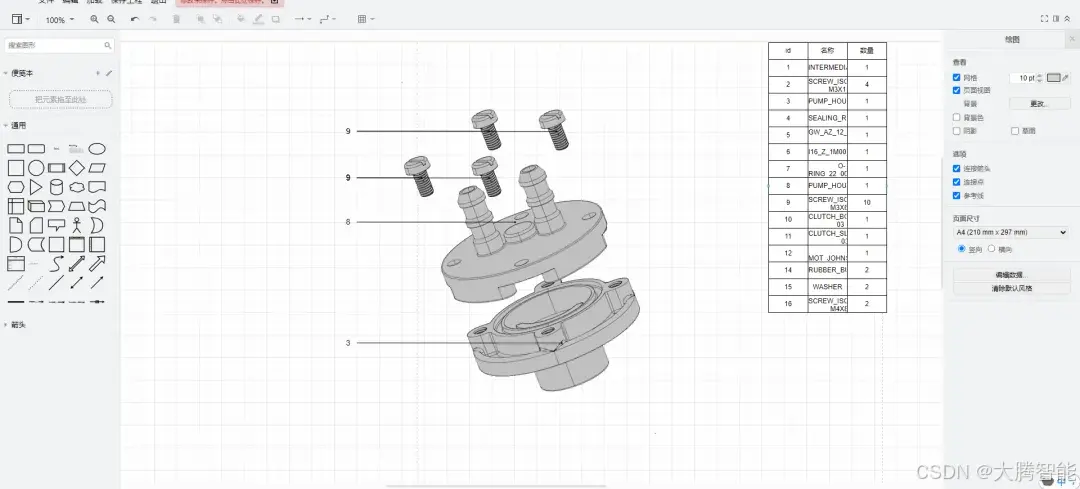
Task: Click the WASHER cell in the parts table
Action: (x=827, y=287)
